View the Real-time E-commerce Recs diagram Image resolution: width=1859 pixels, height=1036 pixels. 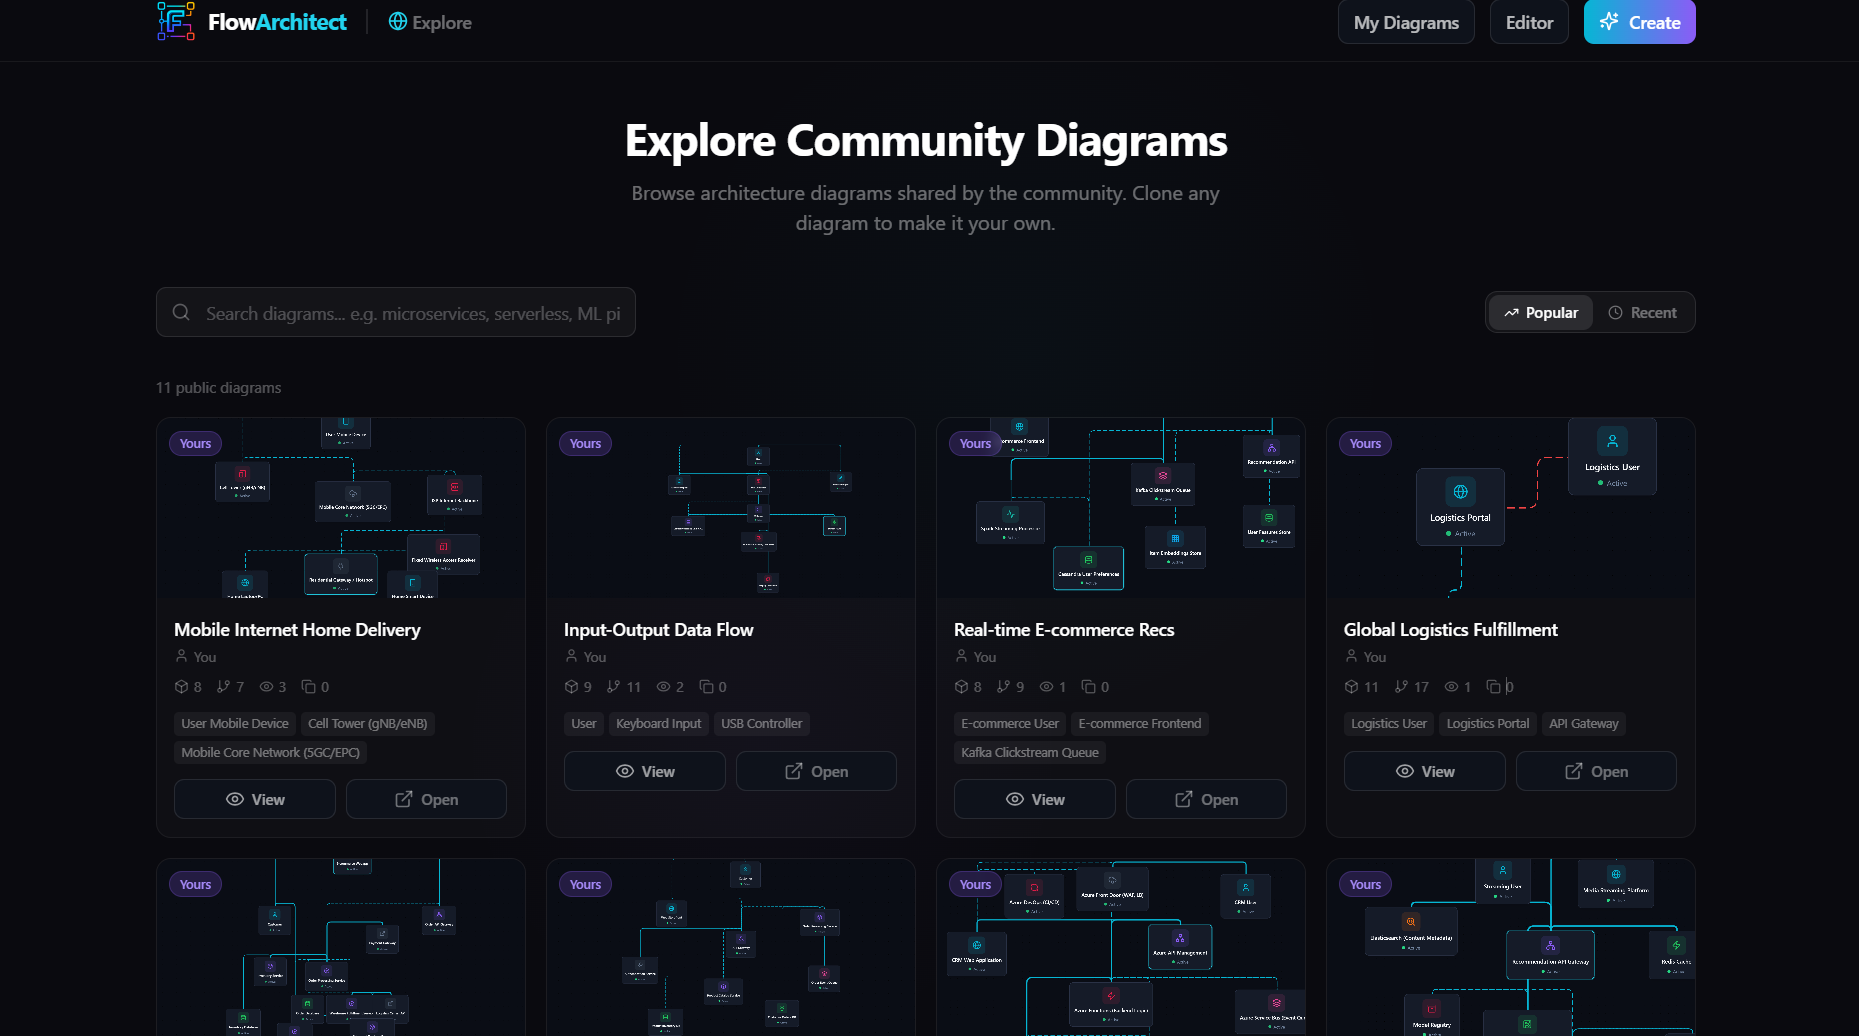(1035, 799)
